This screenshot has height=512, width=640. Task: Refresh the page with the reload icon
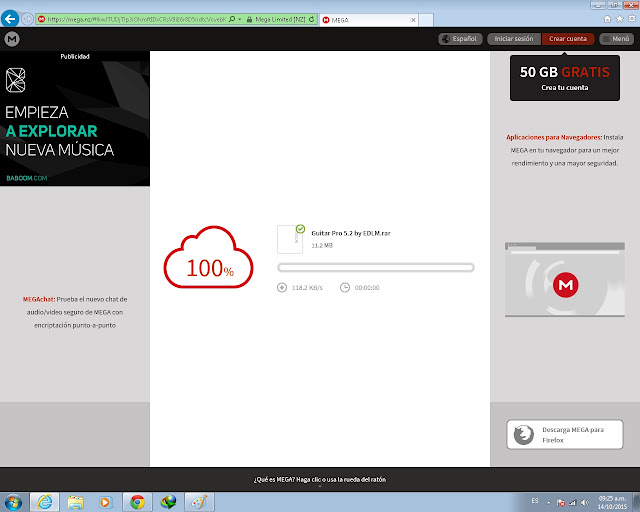click(312, 19)
